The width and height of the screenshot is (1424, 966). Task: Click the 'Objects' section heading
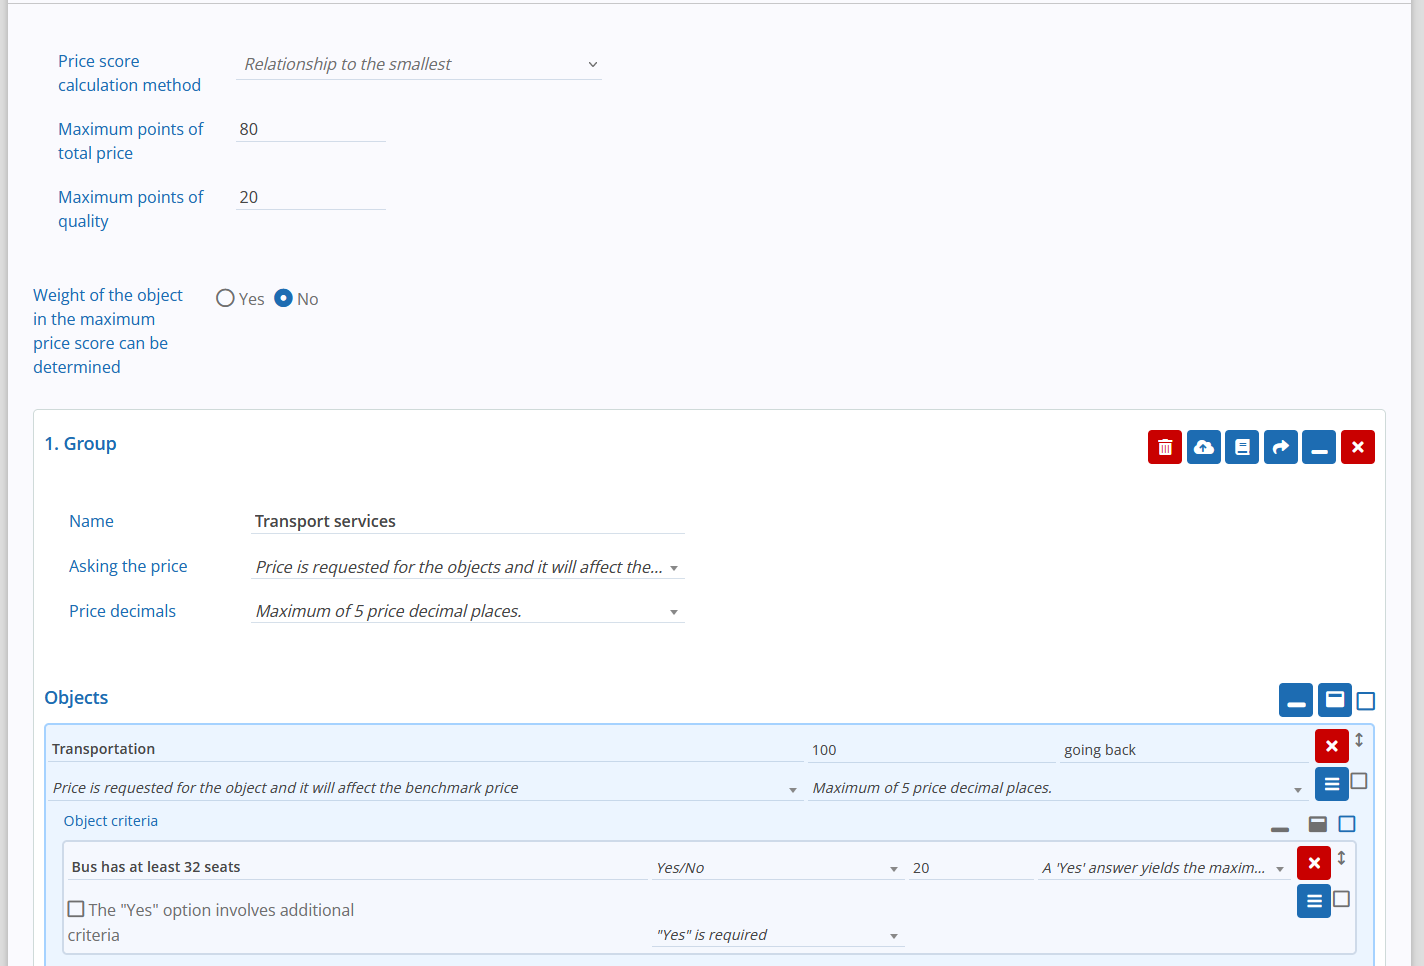click(76, 697)
